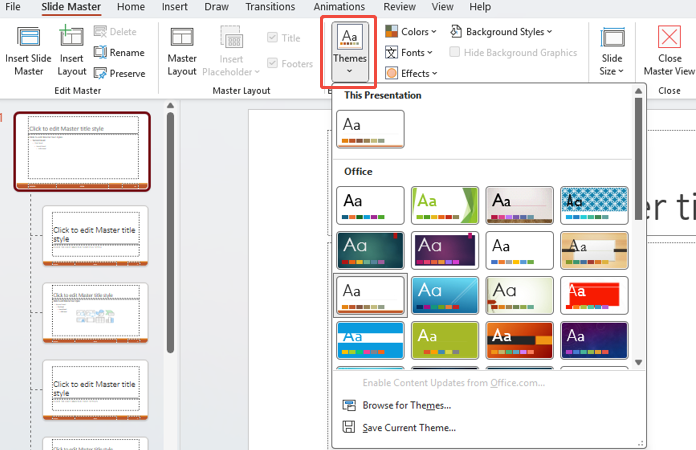Apply the default white Office theme

(370, 205)
